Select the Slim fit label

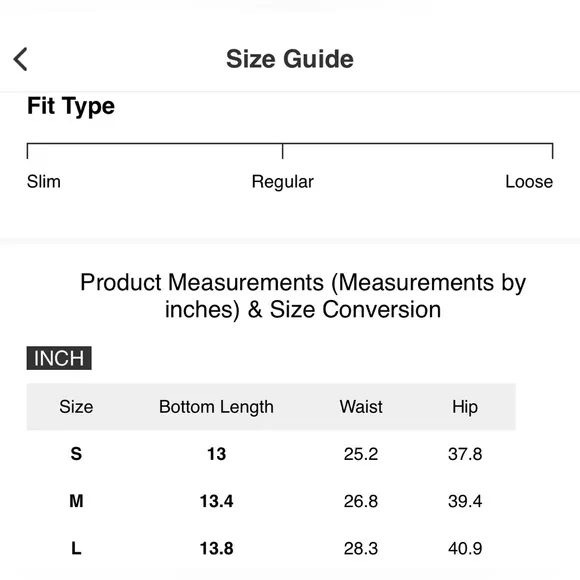[x=44, y=182]
